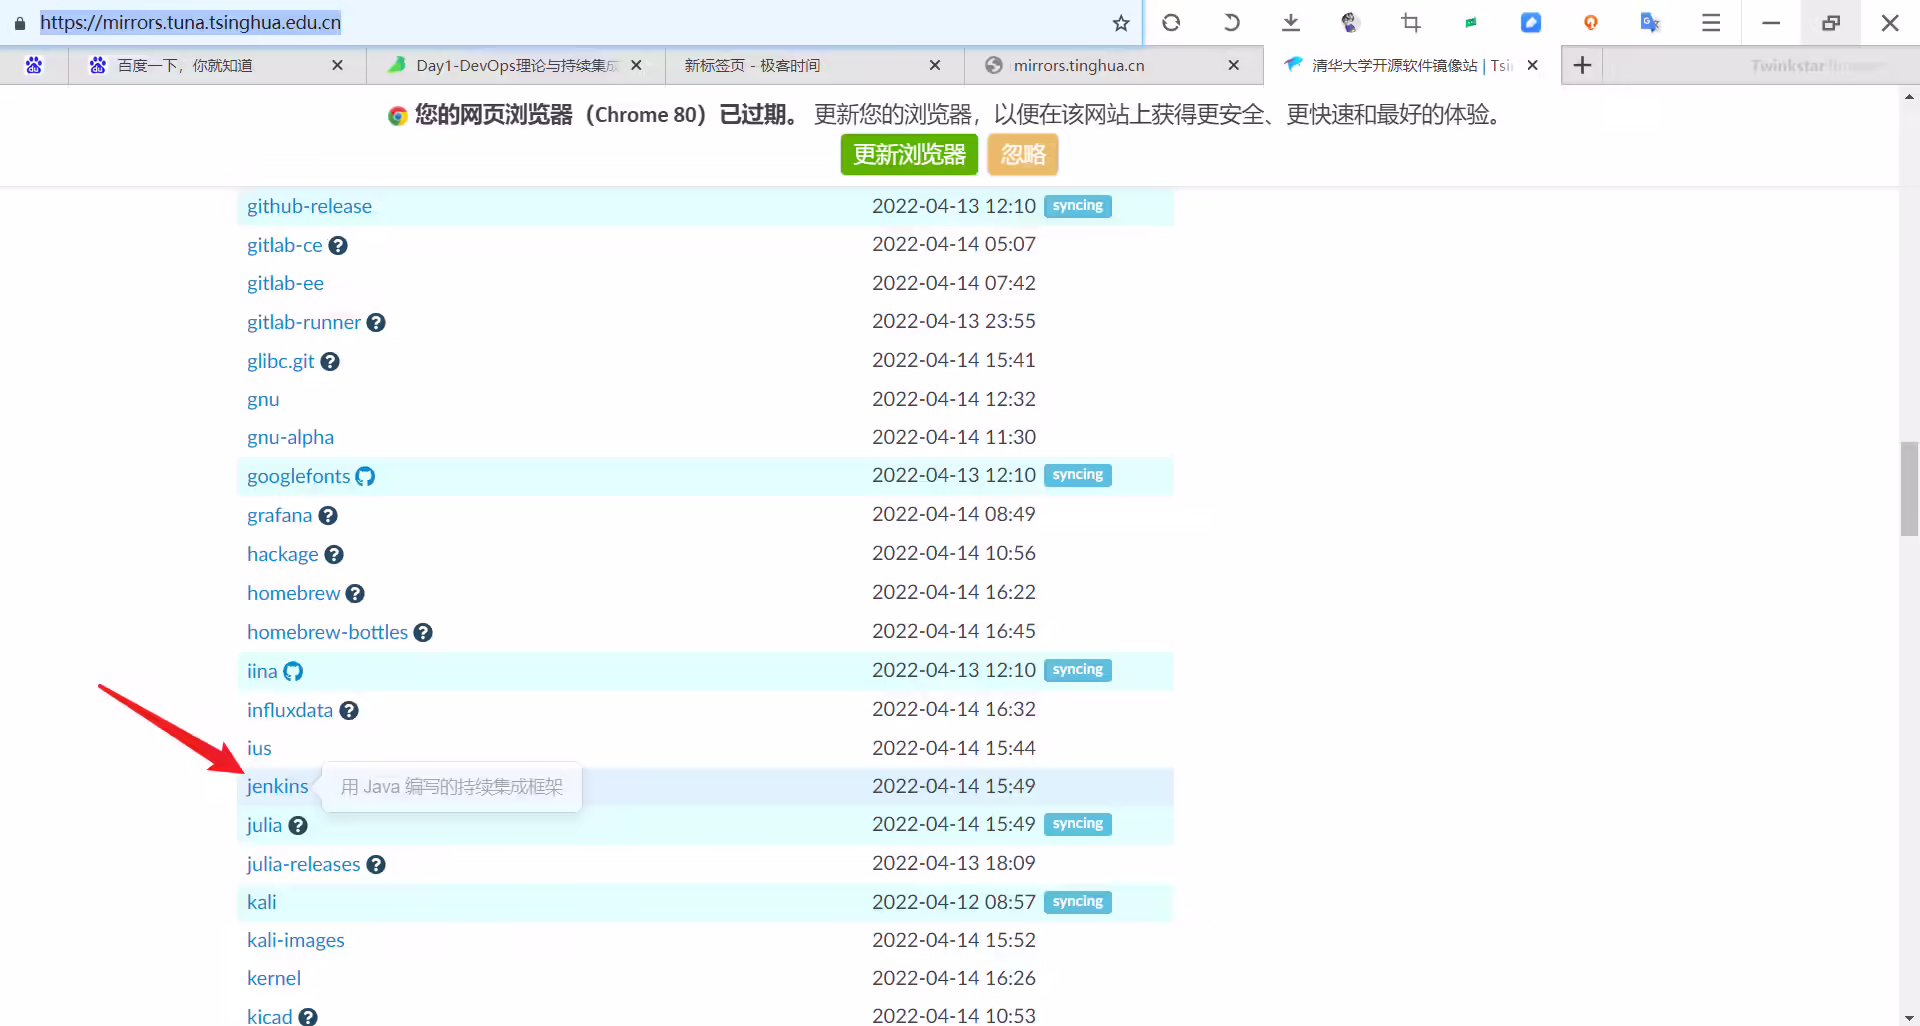Click help icon next to gitlab-ce

[338, 245]
